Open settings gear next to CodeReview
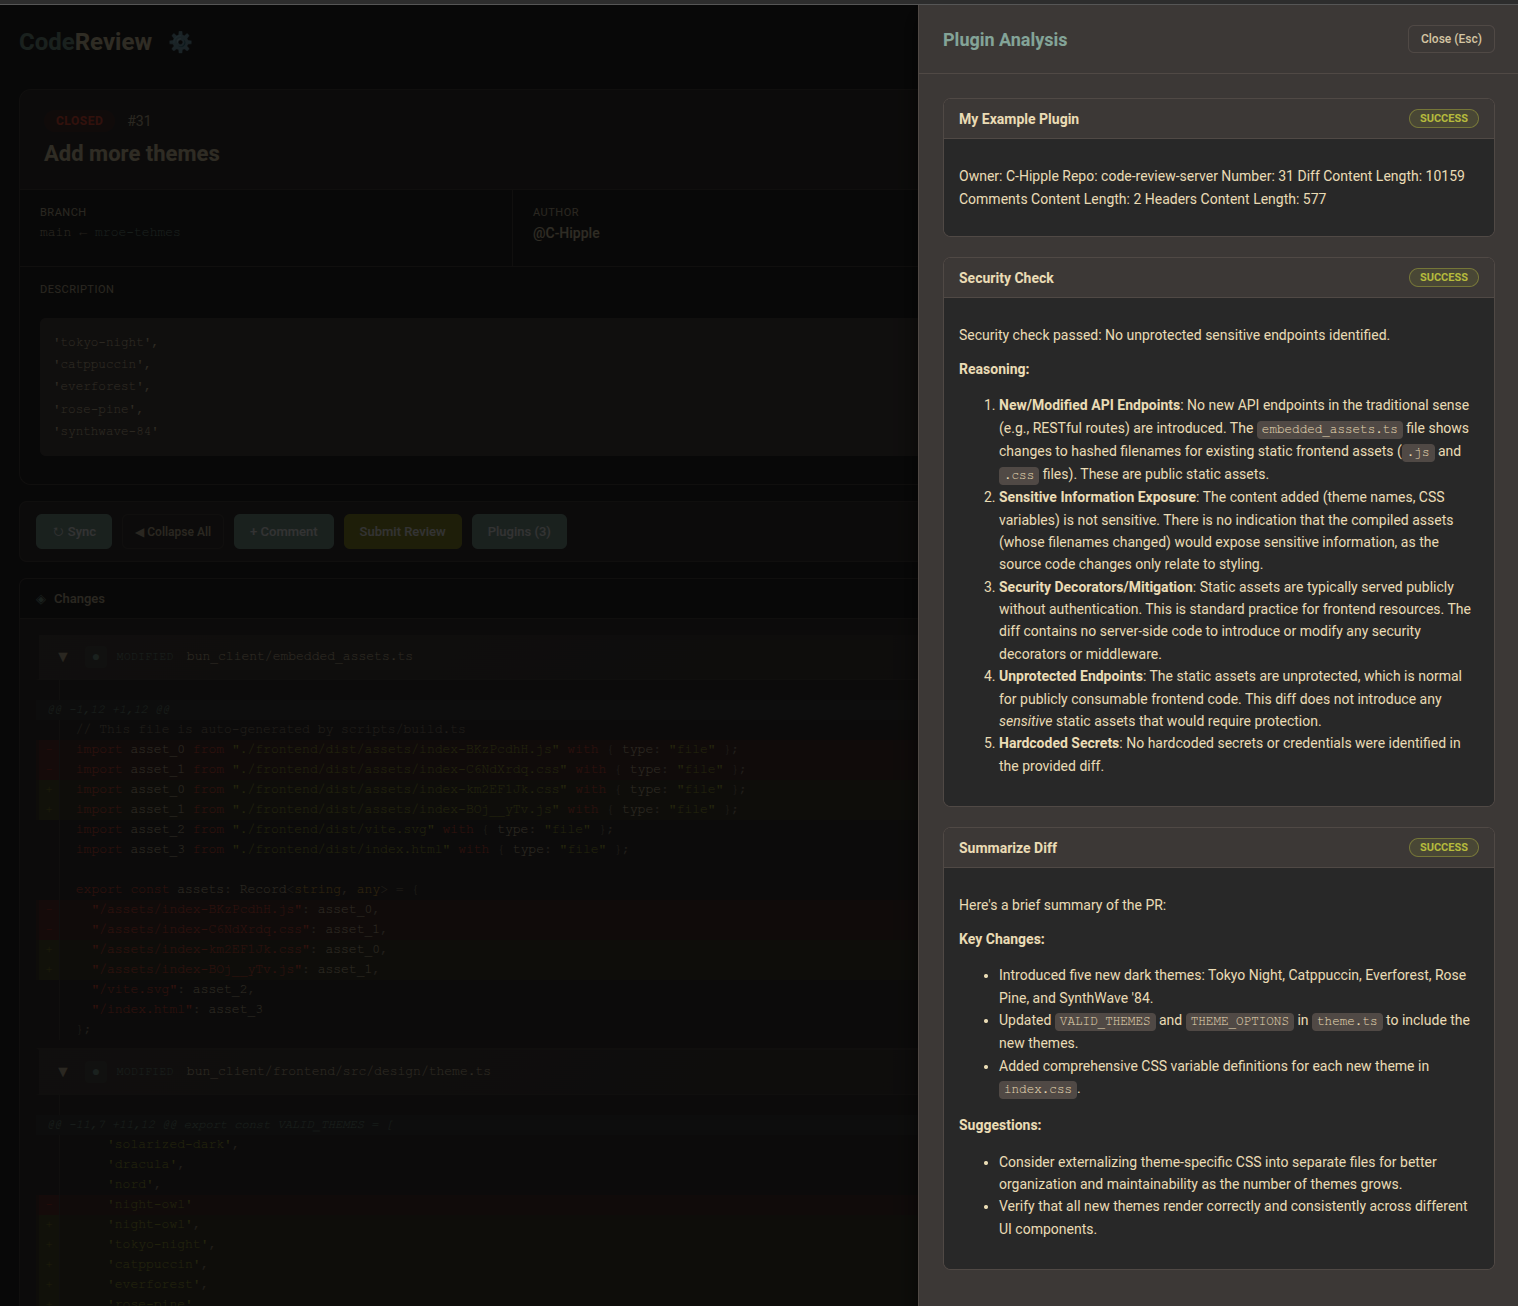 click(180, 42)
